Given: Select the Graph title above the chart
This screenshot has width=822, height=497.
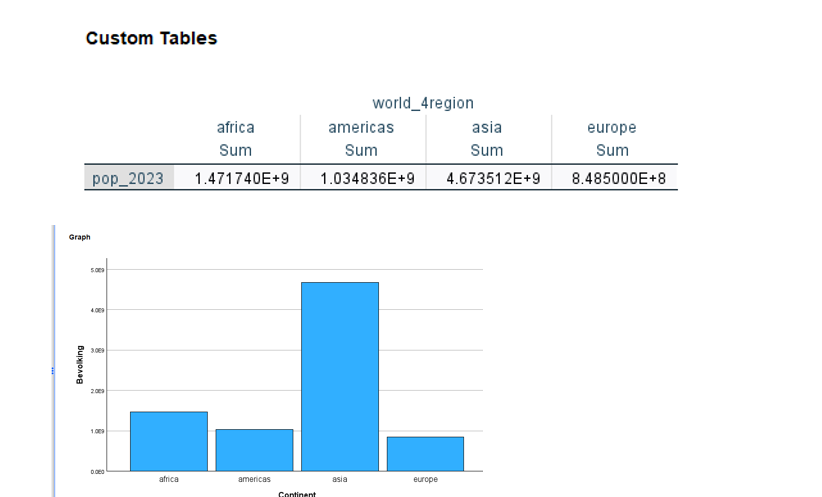Looking at the screenshot, I should pyautogui.click(x=79, y=237).
